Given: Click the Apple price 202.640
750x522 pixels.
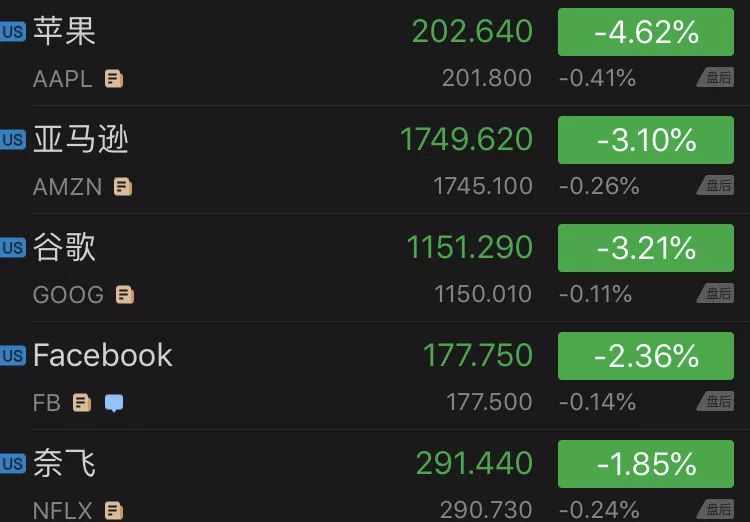Looking at the screenshot, I should [472, 32].
